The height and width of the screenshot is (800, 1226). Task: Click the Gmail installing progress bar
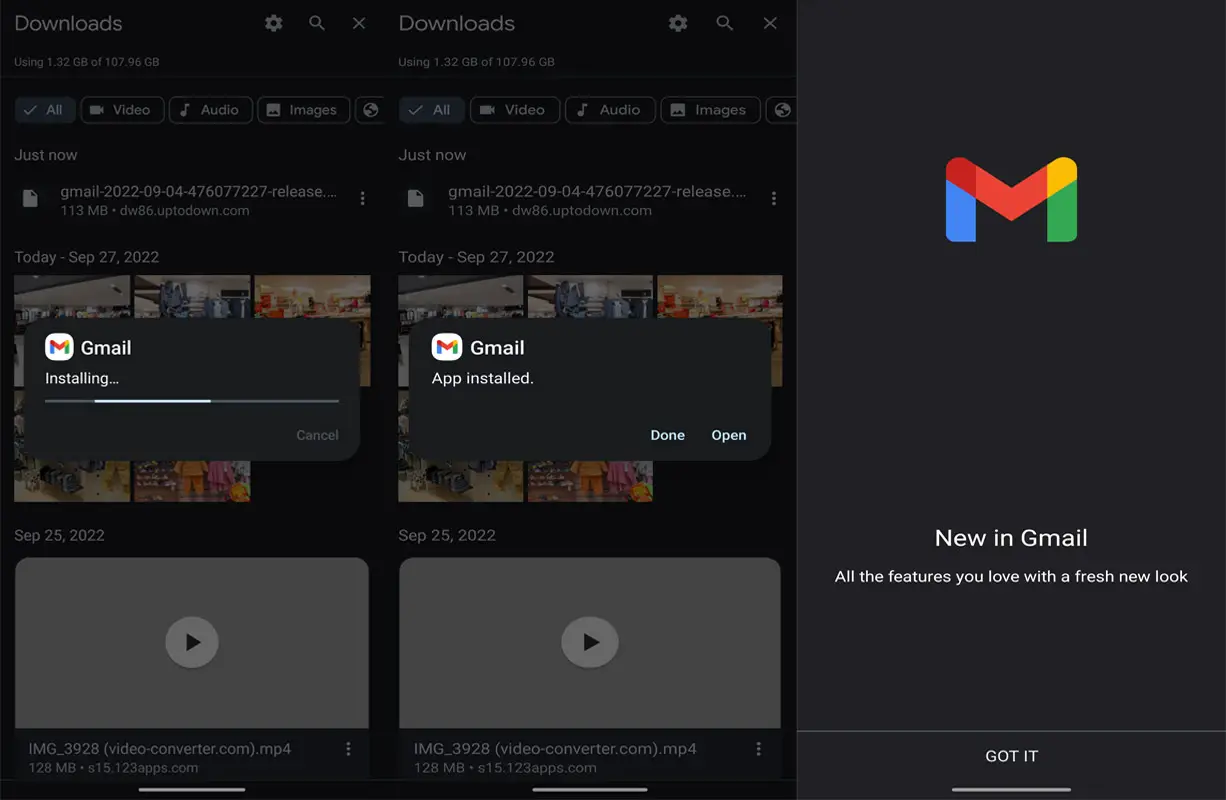point(192,401)
